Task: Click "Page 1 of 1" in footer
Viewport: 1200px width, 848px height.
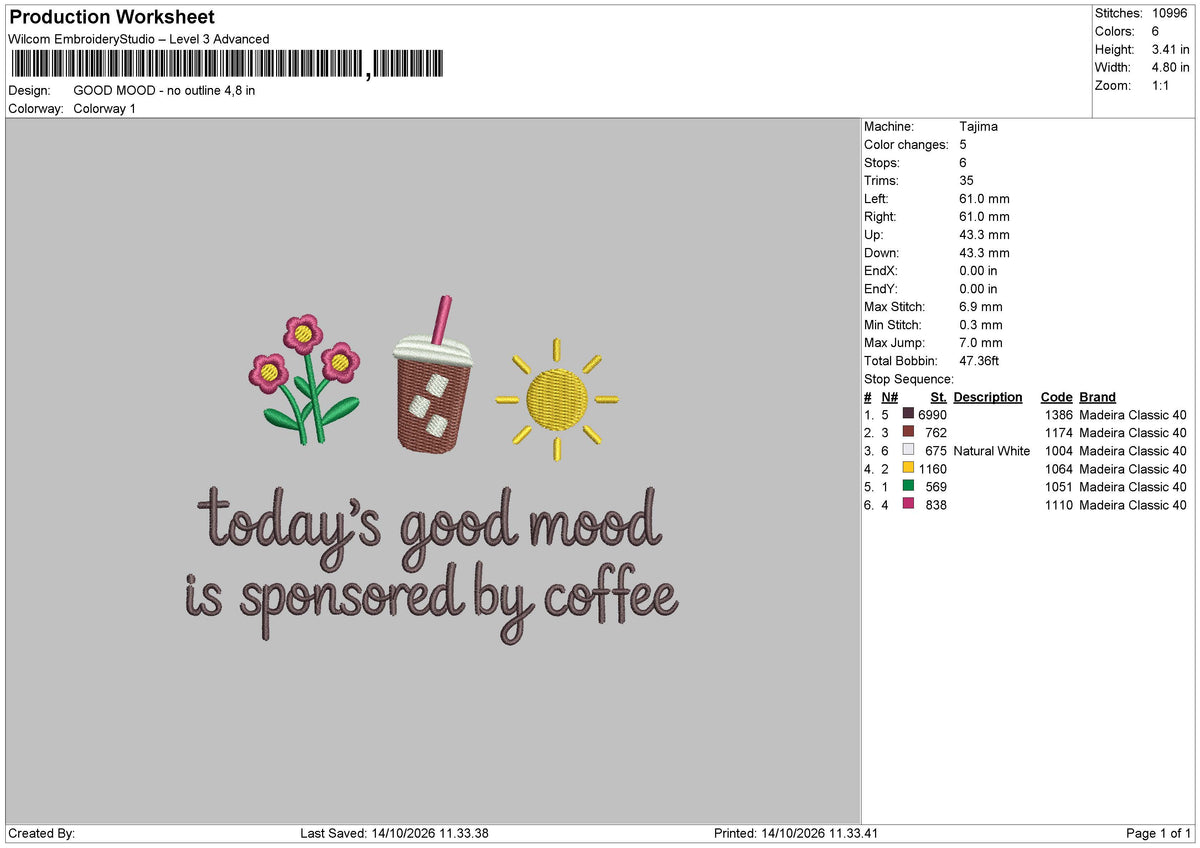Action: pyautogui.click(x=1159, y=832)
